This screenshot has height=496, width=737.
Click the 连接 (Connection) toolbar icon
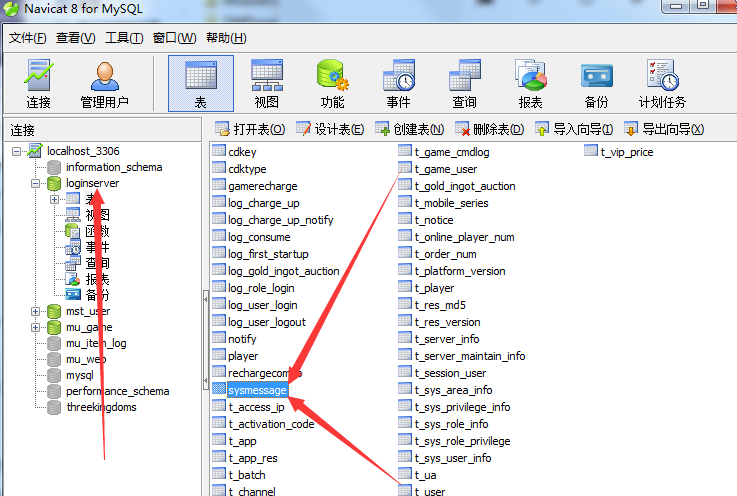click(39, 84)
